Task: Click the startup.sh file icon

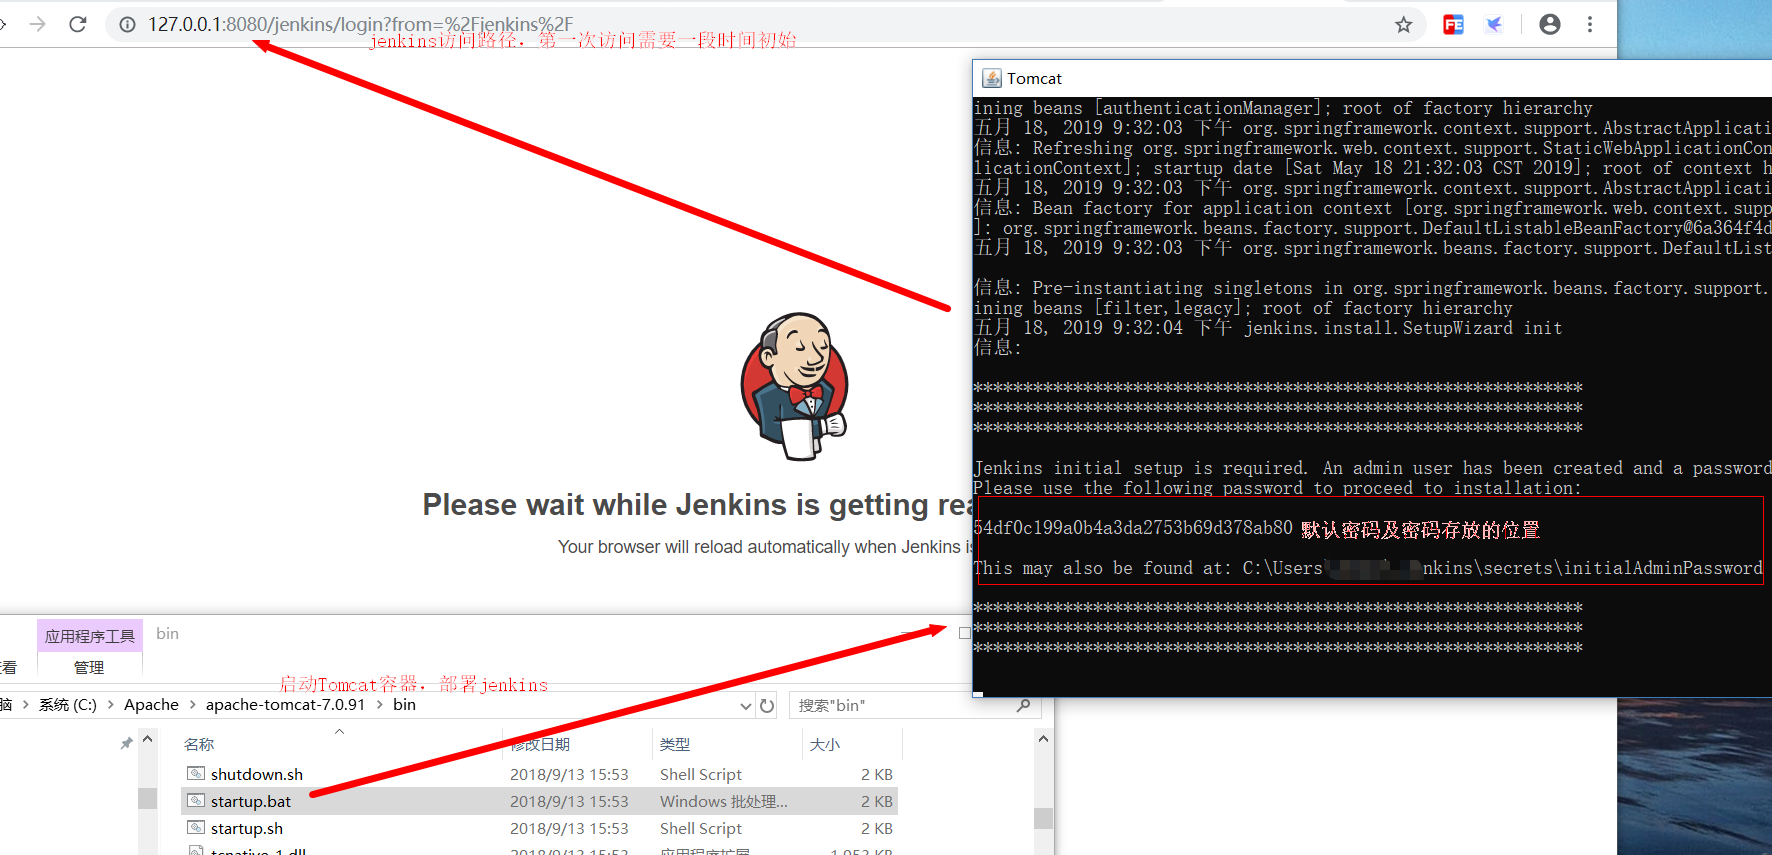Action: pyautogui.click(x=196, y=827)
